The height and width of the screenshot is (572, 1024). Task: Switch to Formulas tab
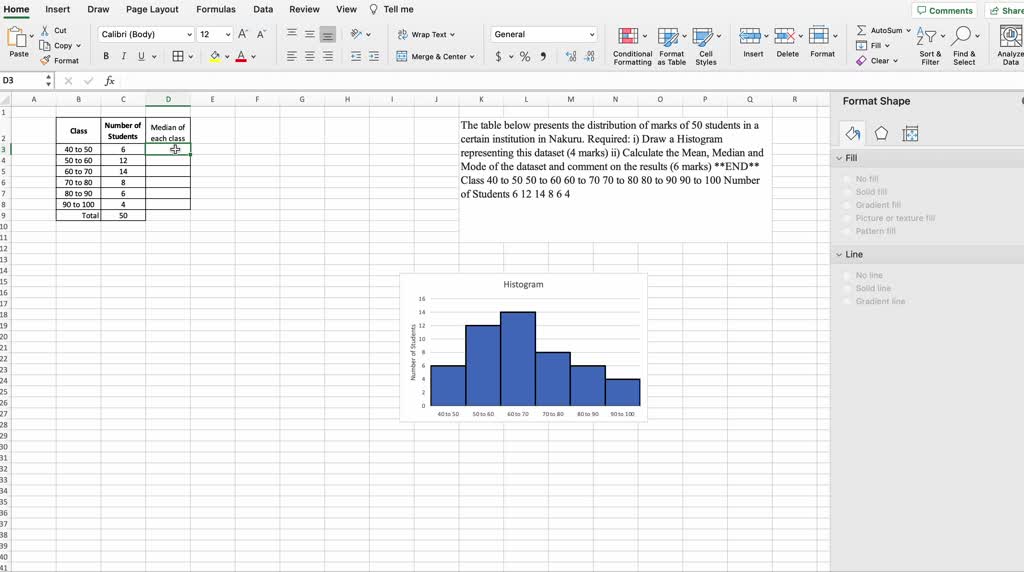click(216, 9)
